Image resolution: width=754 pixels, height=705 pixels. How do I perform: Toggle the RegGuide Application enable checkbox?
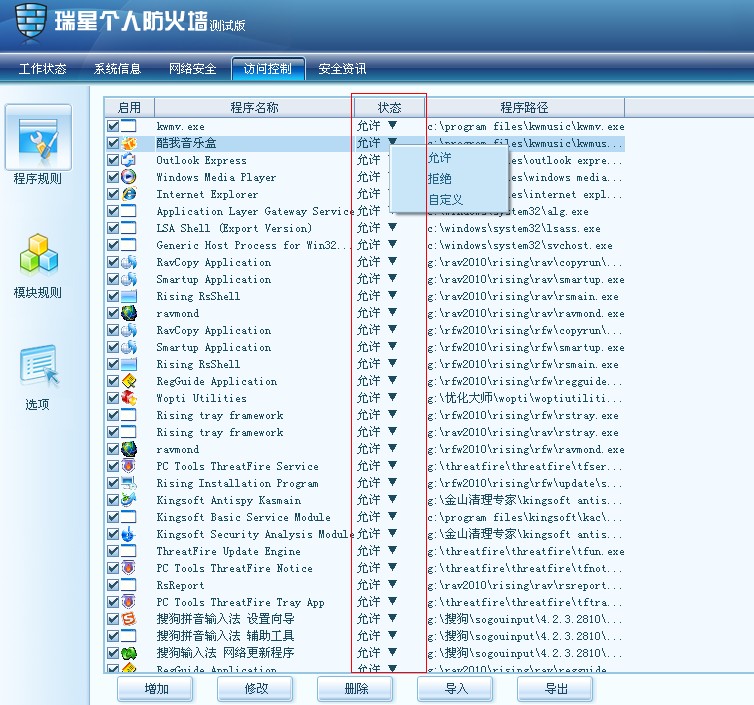(113, 381)
